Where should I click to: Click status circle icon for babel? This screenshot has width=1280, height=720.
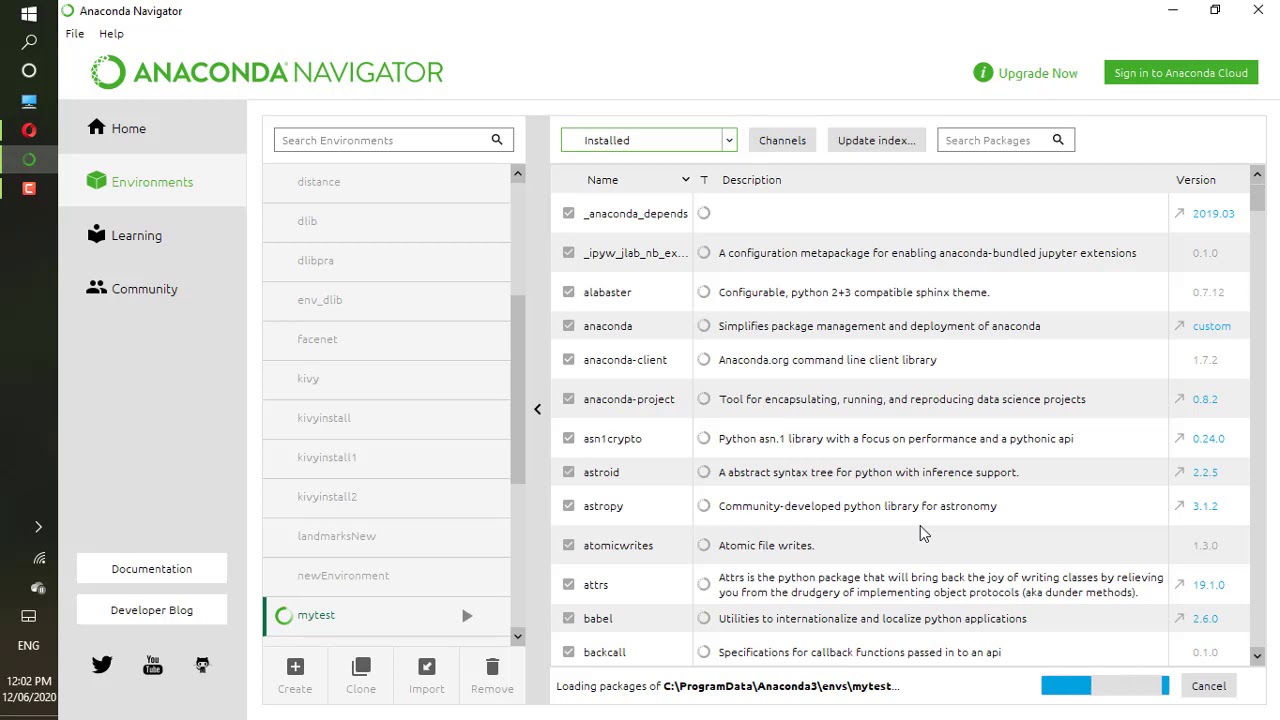[x=704, y=618]
